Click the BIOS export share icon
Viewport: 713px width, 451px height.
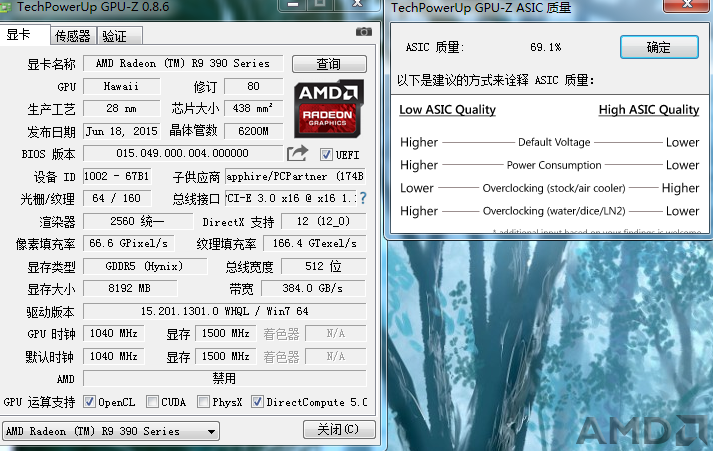(297, 153)
